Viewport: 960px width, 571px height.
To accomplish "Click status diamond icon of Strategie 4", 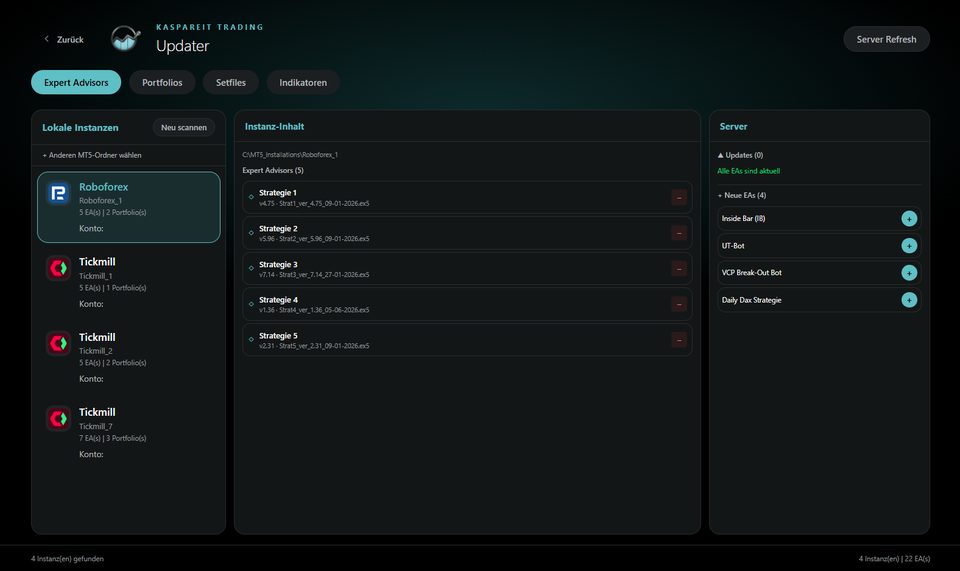I will 251,304.
